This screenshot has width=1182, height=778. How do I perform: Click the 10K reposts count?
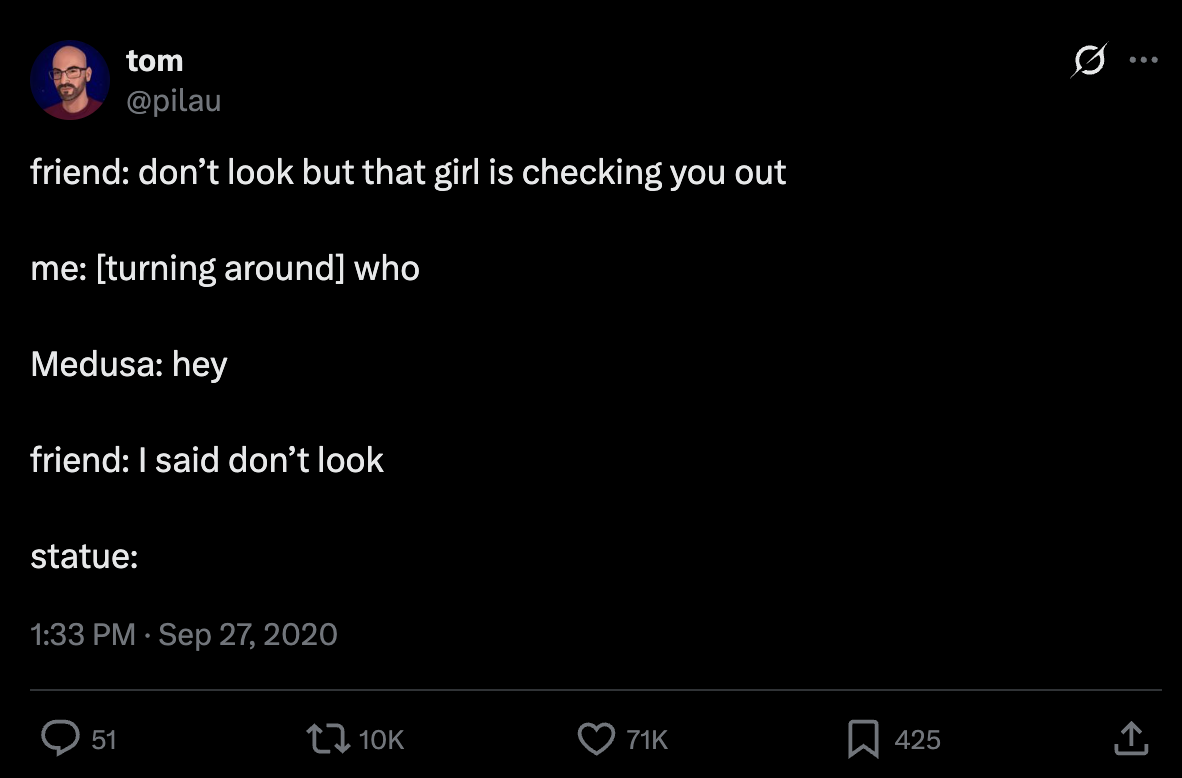[x=380, y=740]
